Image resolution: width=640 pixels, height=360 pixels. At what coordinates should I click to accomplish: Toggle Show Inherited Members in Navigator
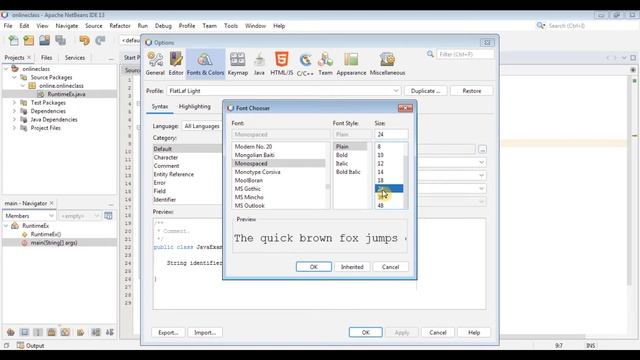pos(11,332)
